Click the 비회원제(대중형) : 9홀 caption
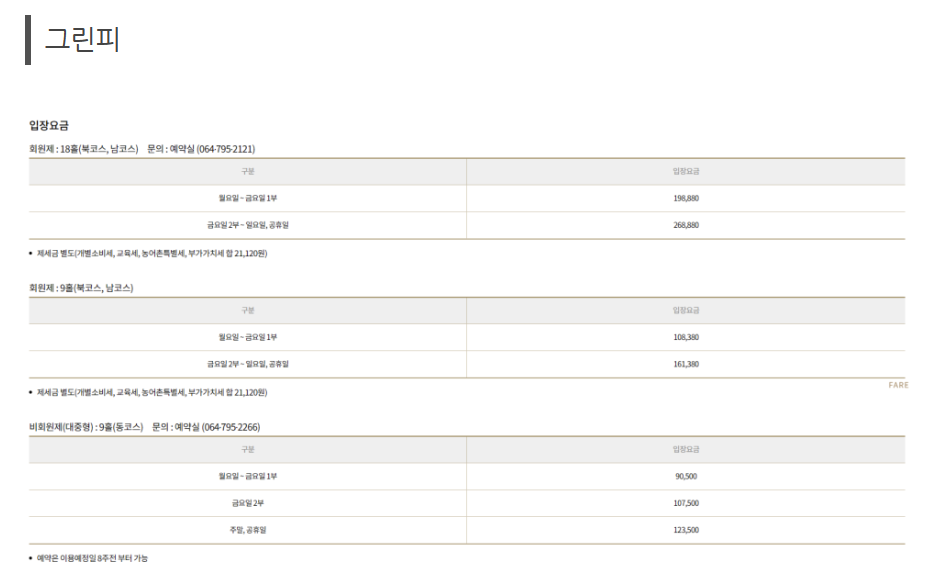 pyautogui.click(x=86, y=427)
